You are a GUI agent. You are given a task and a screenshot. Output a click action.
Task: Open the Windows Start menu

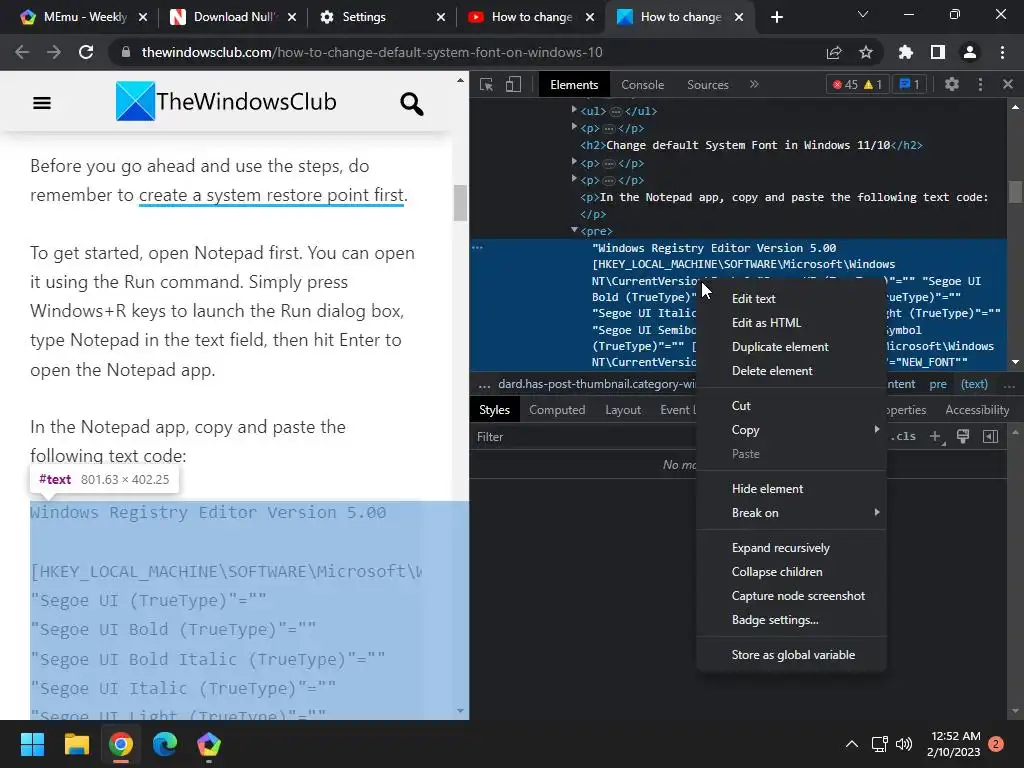(32, 744)
